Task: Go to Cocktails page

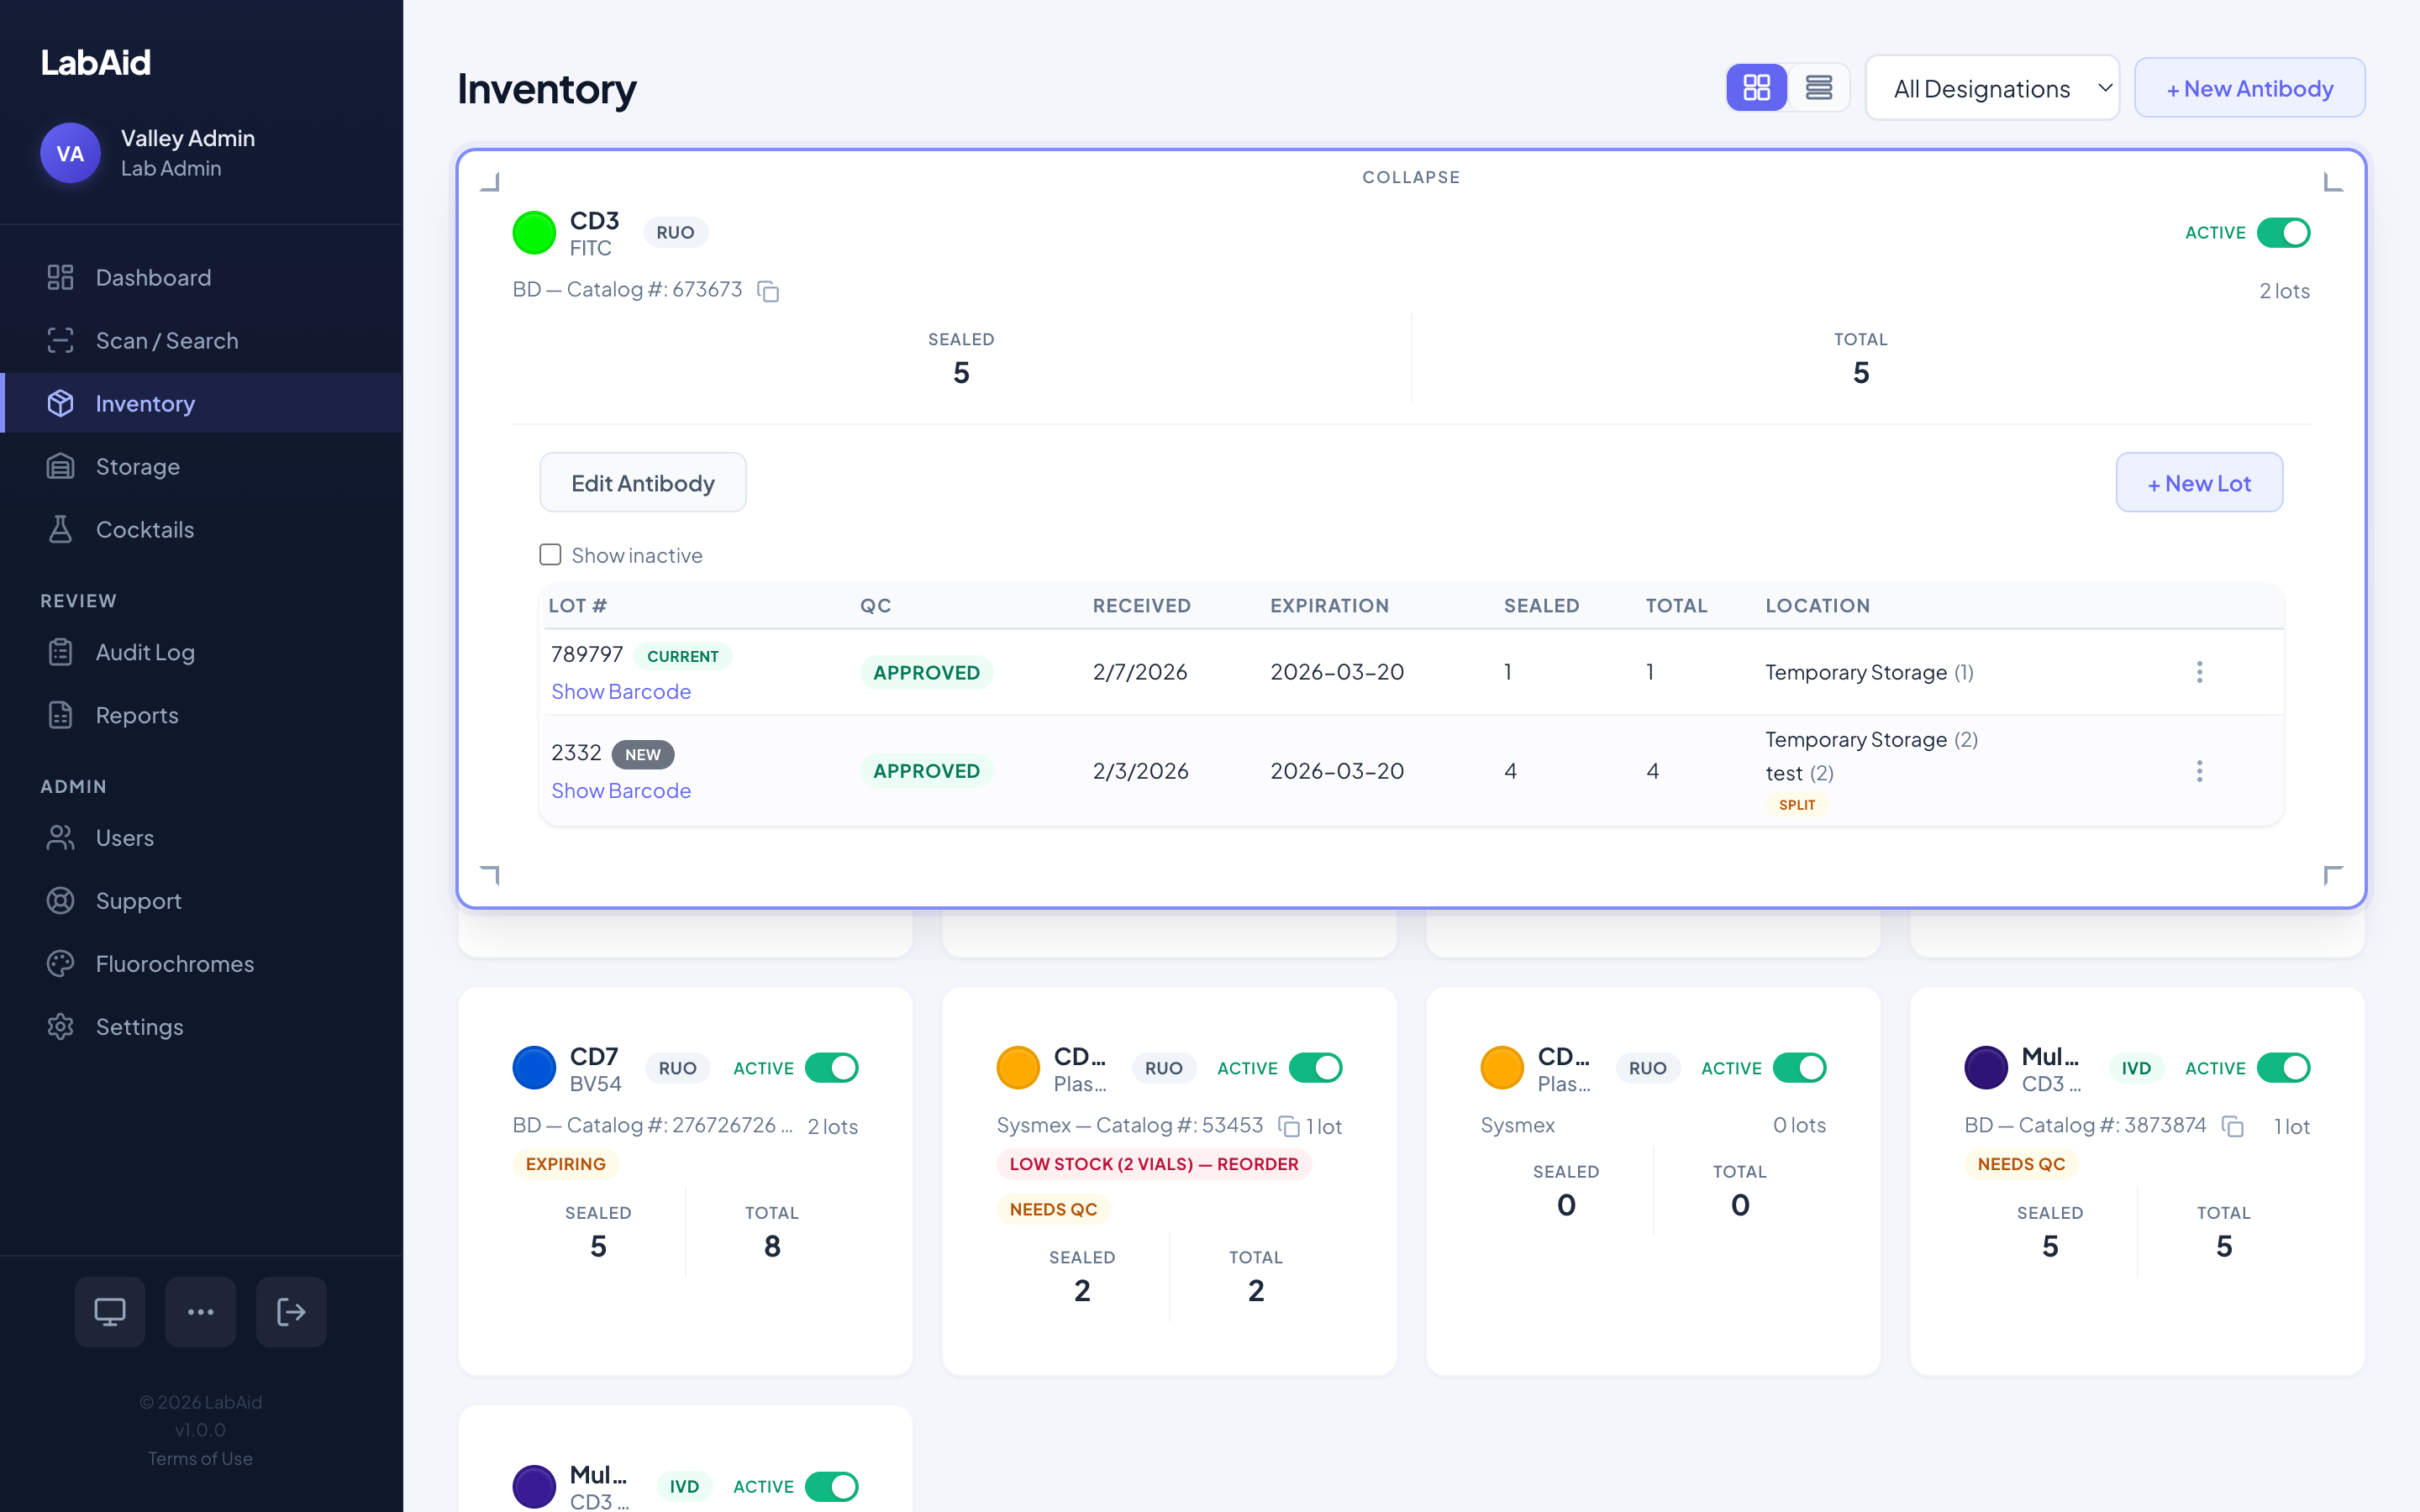Action: (x=144, y=529)
